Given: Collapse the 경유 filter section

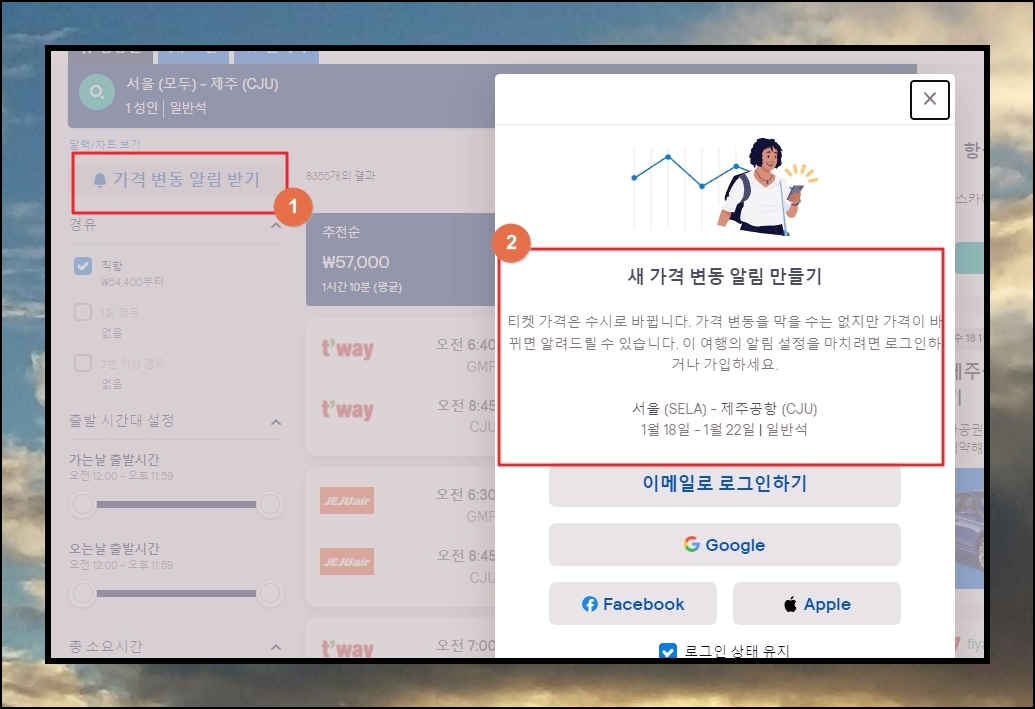Looking at the screenshot, I should point(276,225).
